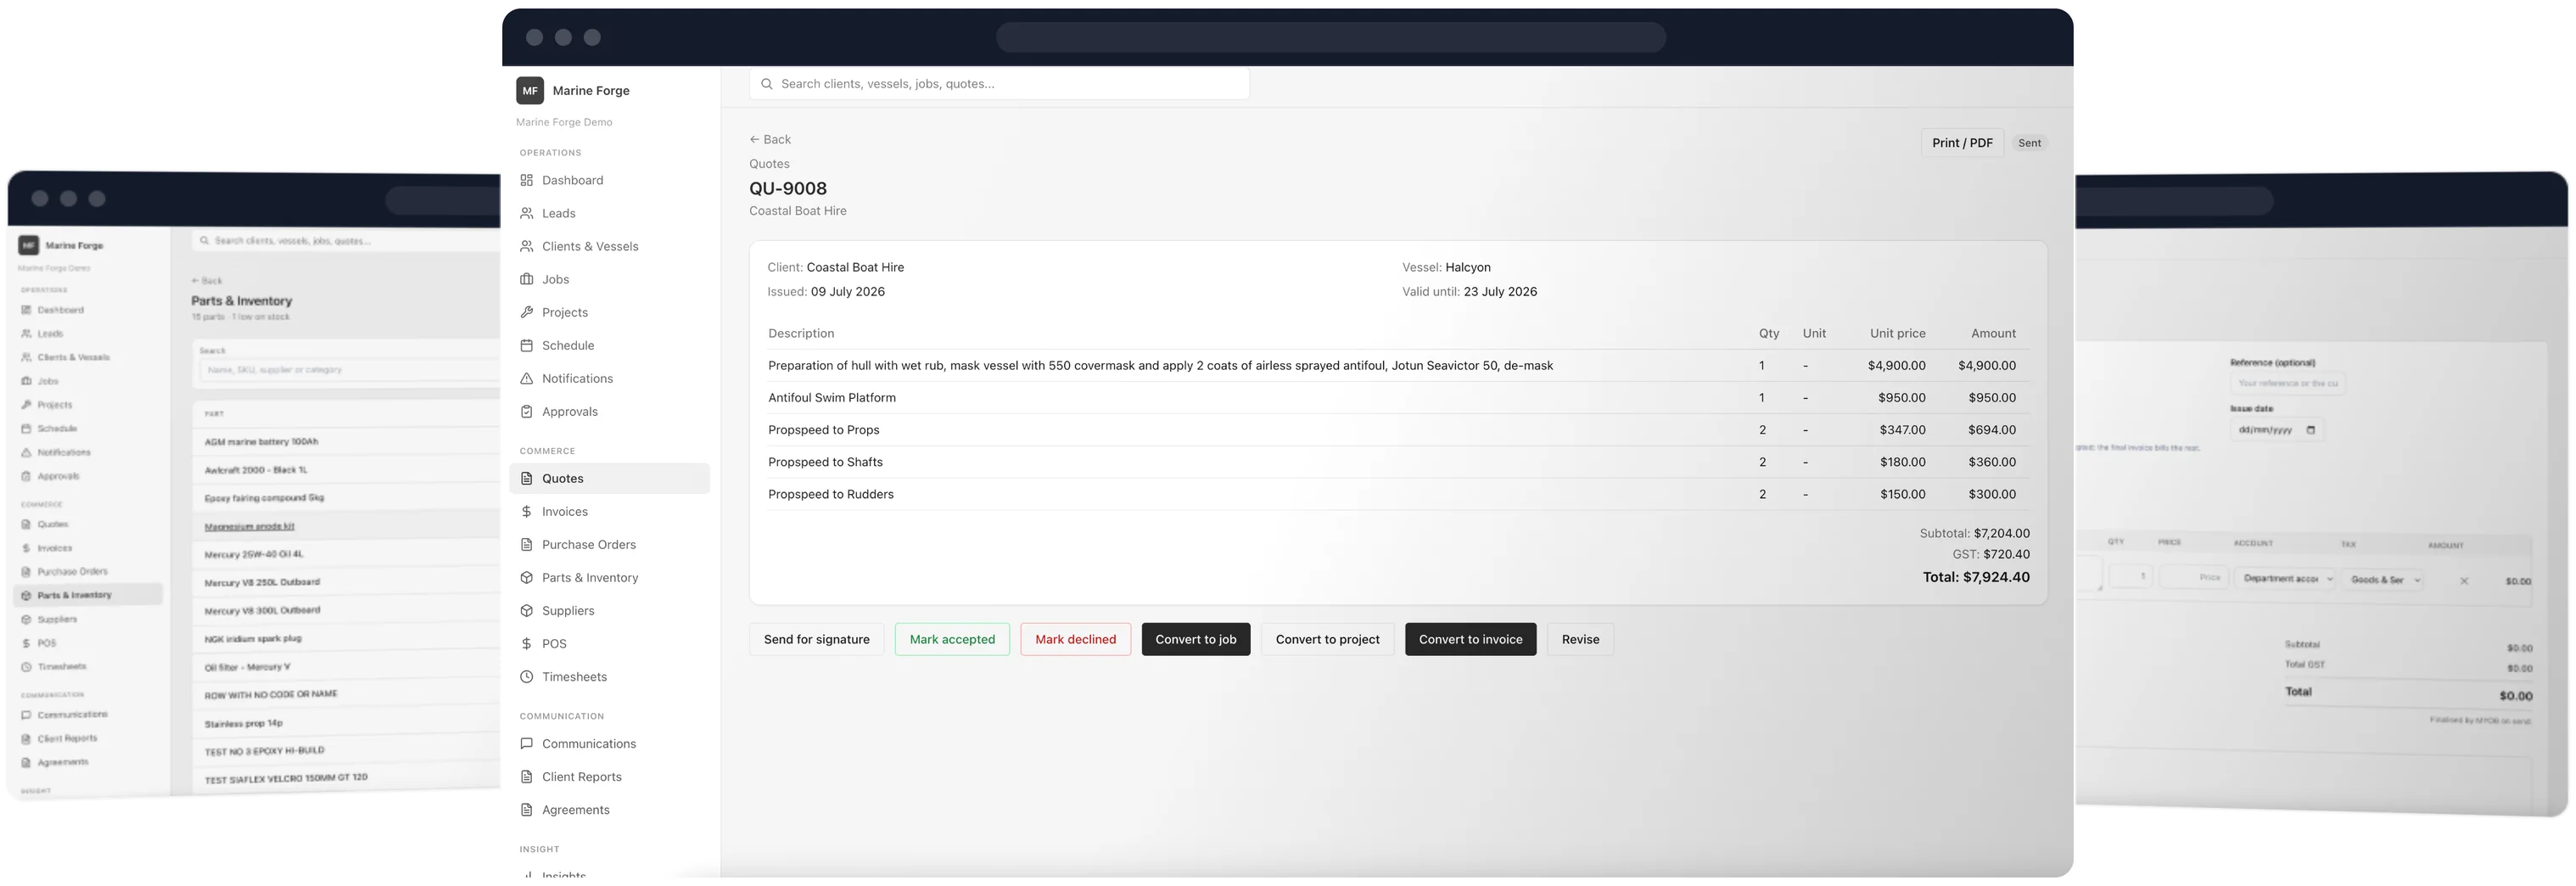Image resolution: width=2576 pixels, height=886 pixels.
Task: Click the Revise button
Action: click(x=1580, y=639)
